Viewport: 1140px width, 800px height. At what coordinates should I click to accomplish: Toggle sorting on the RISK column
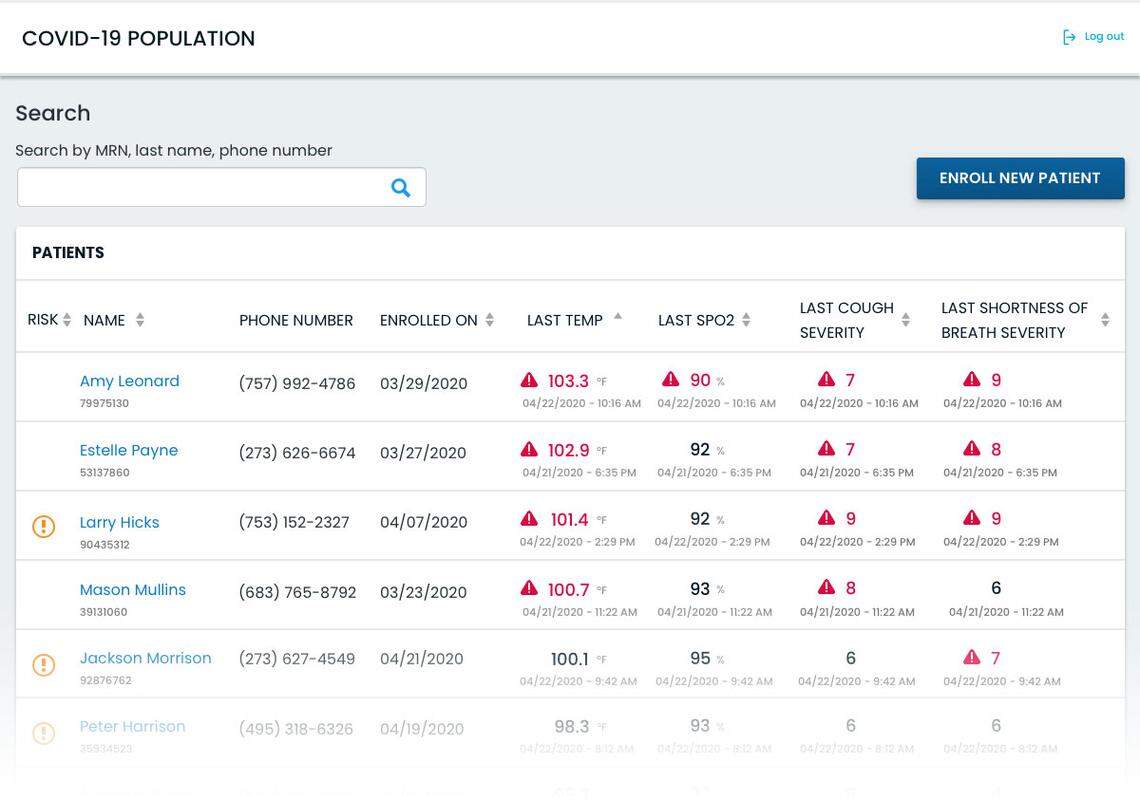tap(66, 318)
